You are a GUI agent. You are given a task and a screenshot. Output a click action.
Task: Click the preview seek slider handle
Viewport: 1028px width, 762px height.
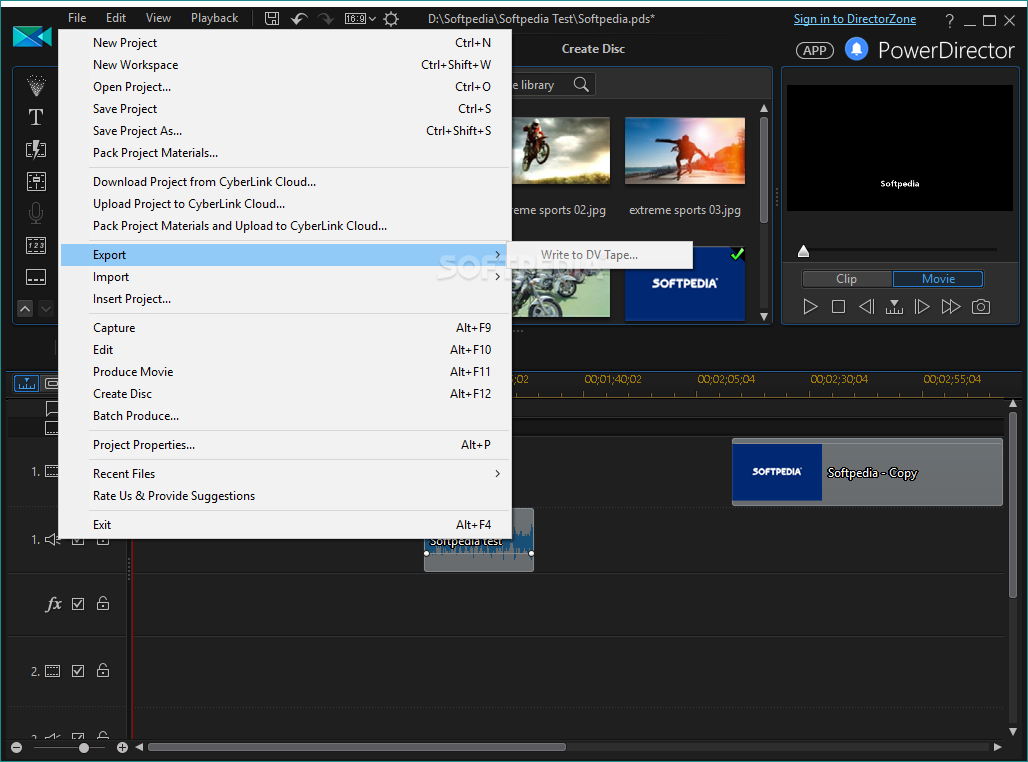(x=803, y=251)
